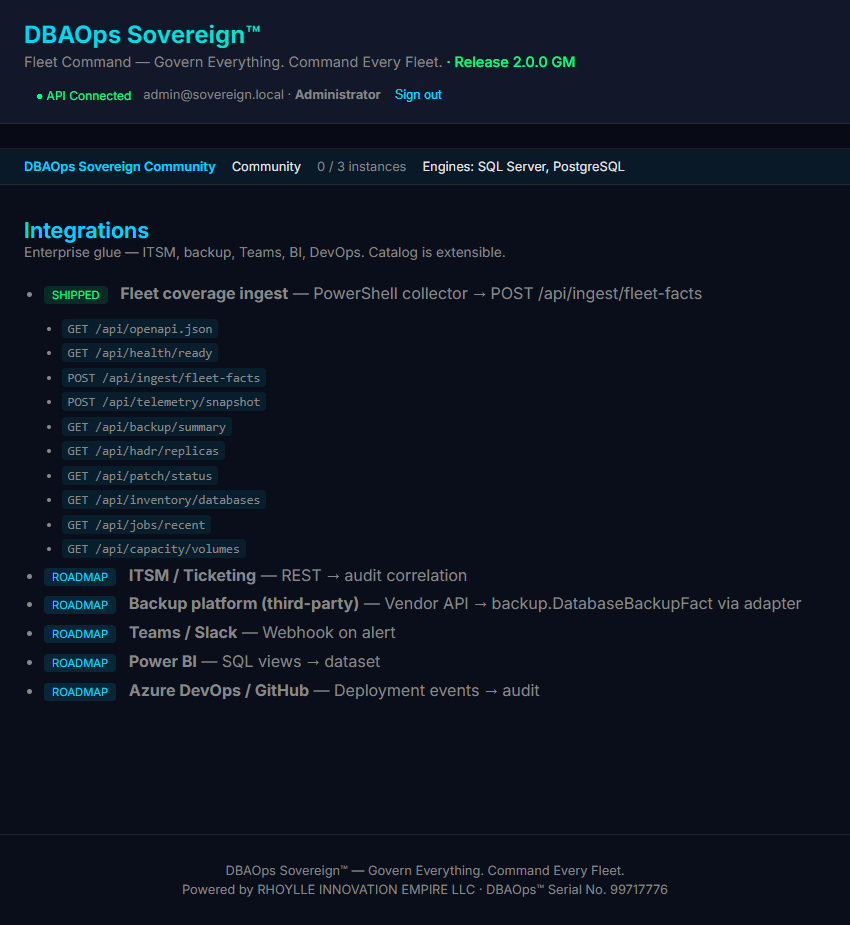Select Azure DevOps / GitHub integration title
Image resolution: width=850 pixels, height=925 pixels.
[219, 690]
